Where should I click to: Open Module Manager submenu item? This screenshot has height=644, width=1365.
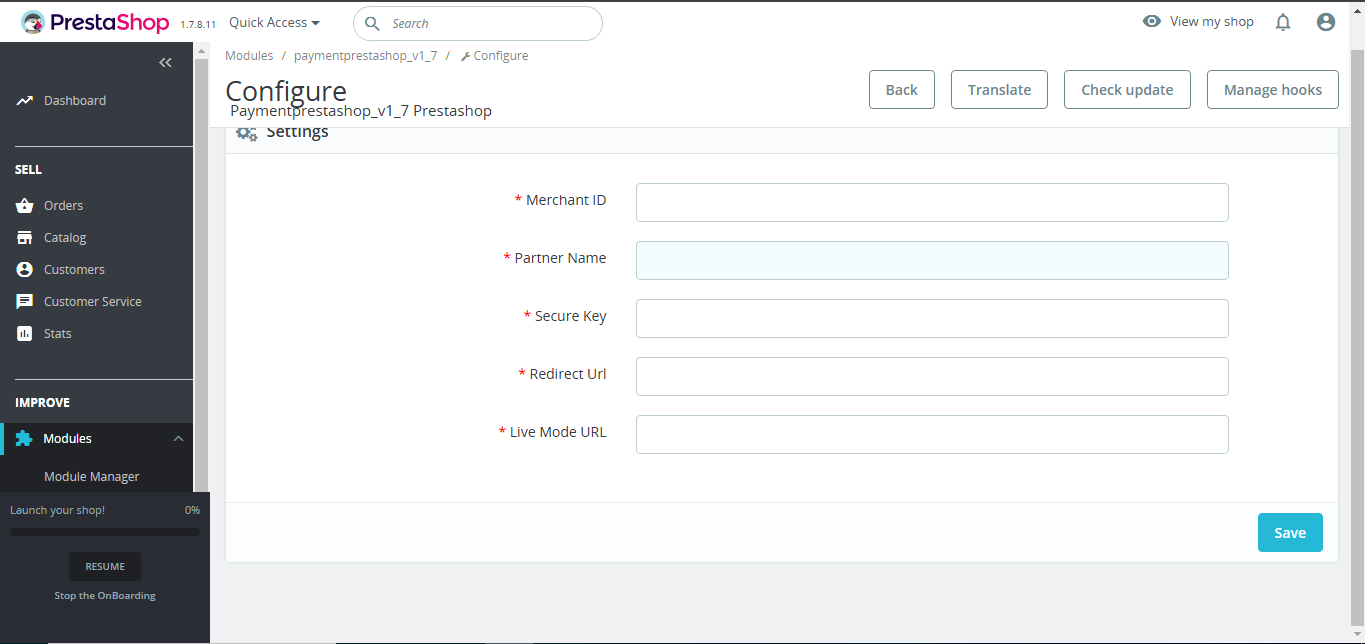coord(92,477)
